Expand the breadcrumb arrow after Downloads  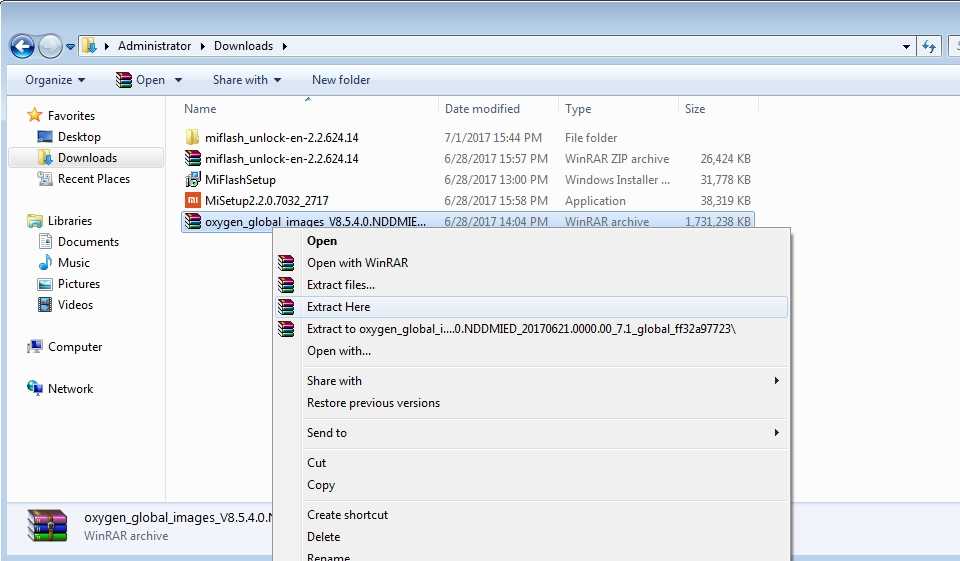pos(285,47)
